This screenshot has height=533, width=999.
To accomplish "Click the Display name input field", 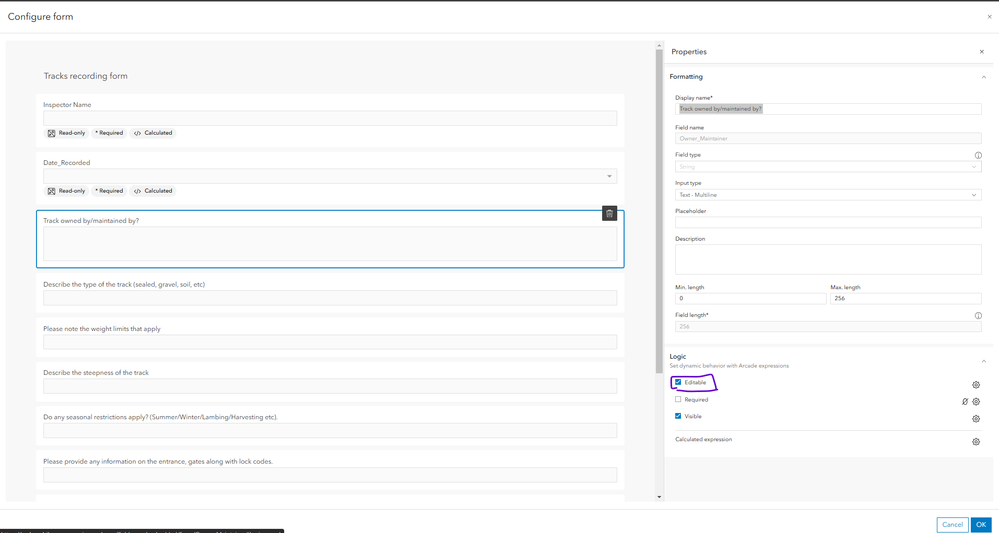I will 828,109.
